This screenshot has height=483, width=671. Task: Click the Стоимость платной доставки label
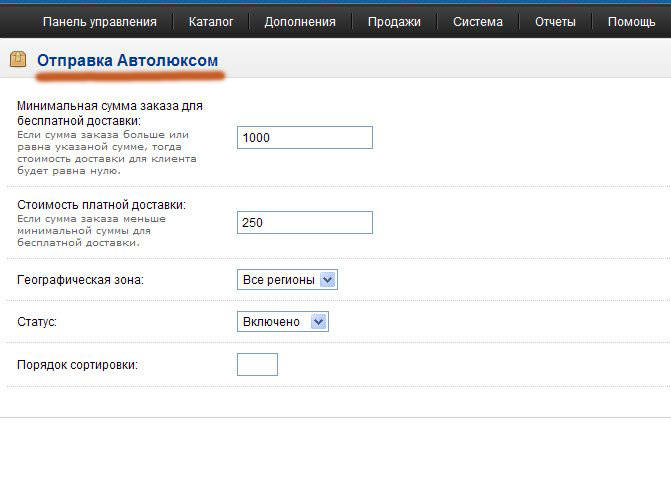click(101, 205)
